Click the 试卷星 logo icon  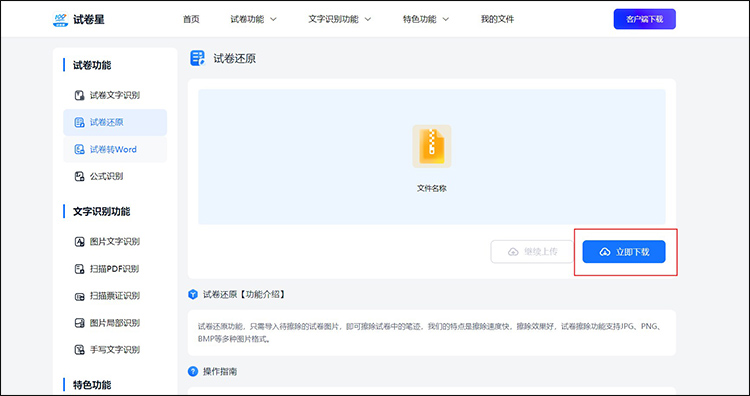coord(60,20)
